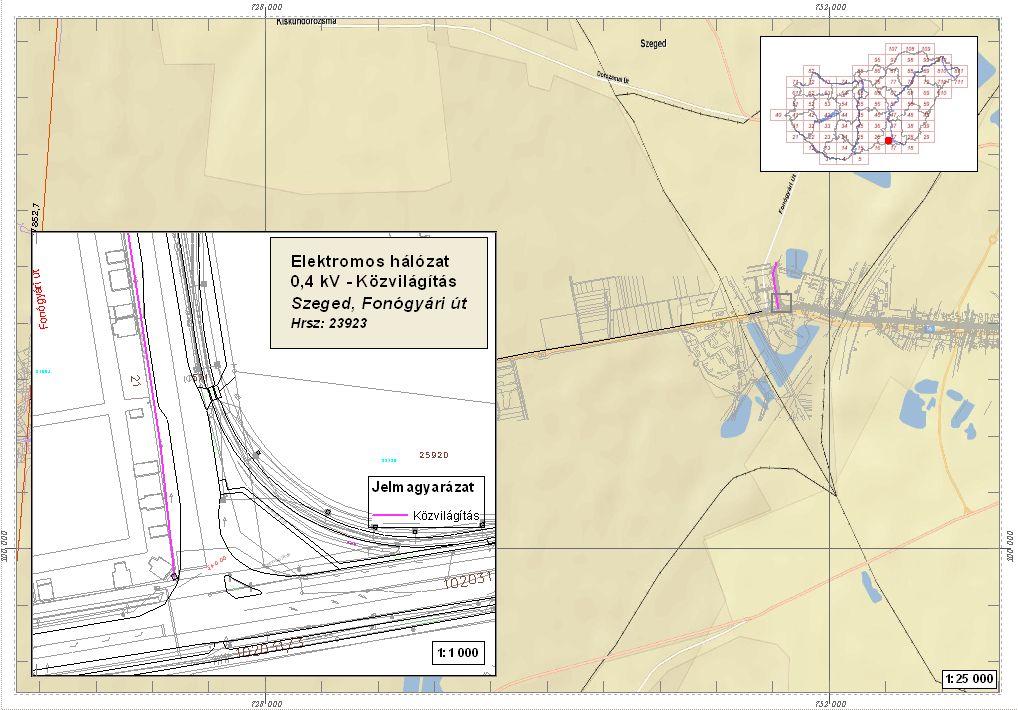Click the 'Jelmagyarázat' legend heading

[x=423, y=487]
